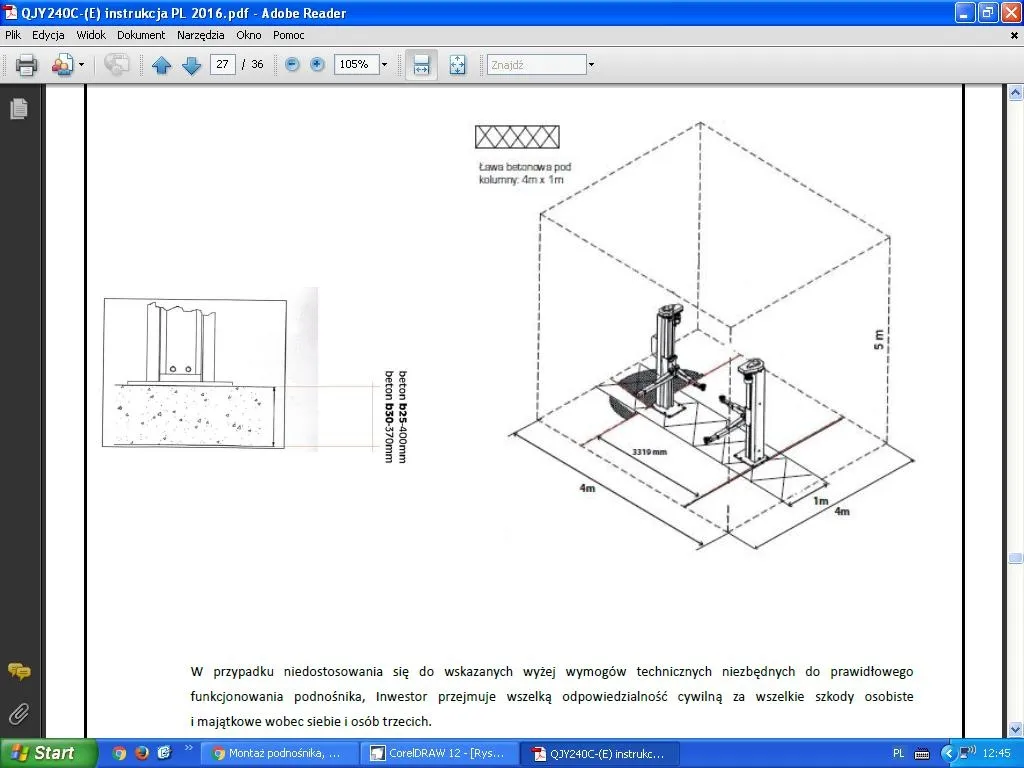Open the Dokument menu

(141, 35)
